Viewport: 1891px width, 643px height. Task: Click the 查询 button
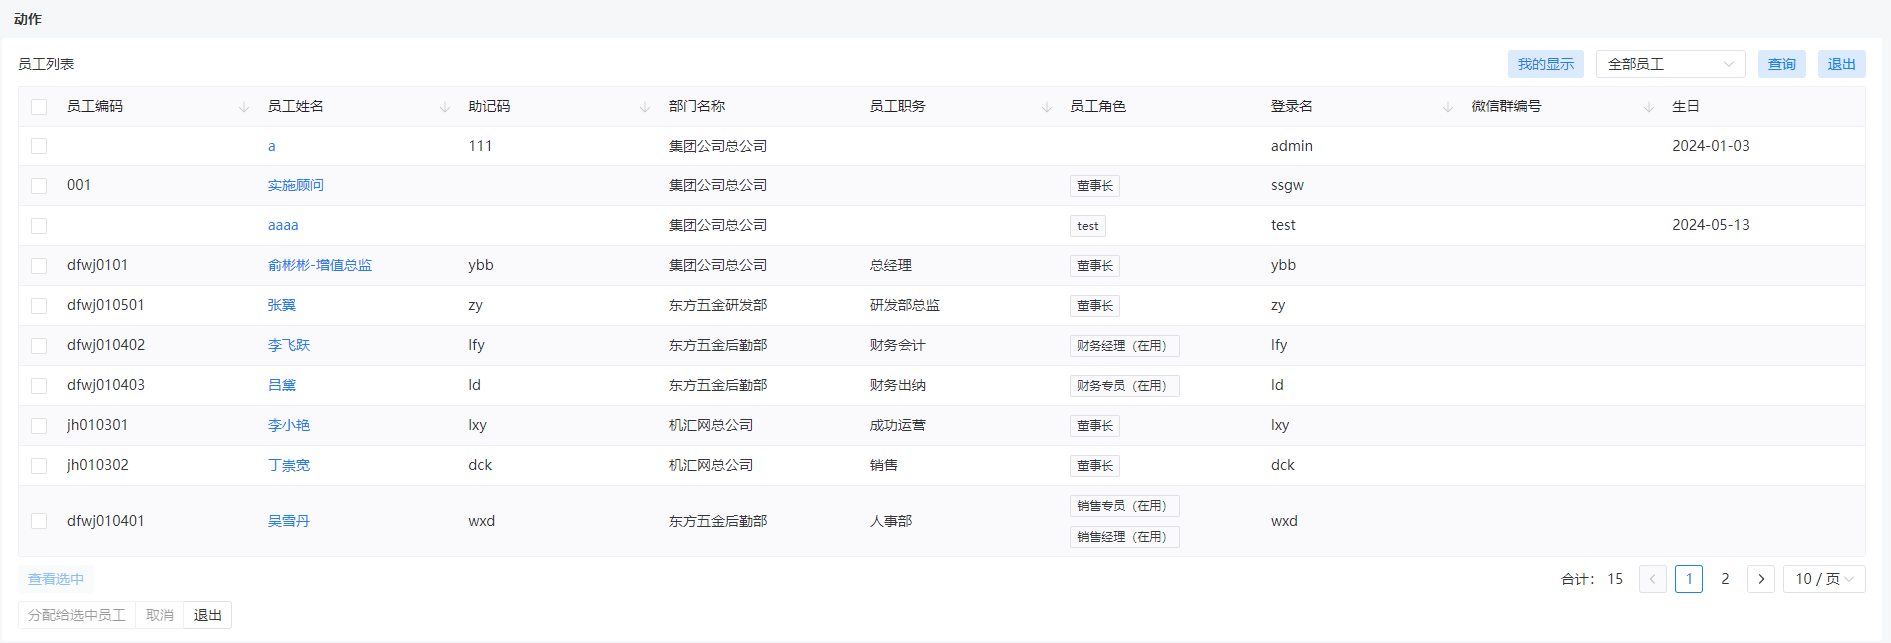tap(1782, 64)
